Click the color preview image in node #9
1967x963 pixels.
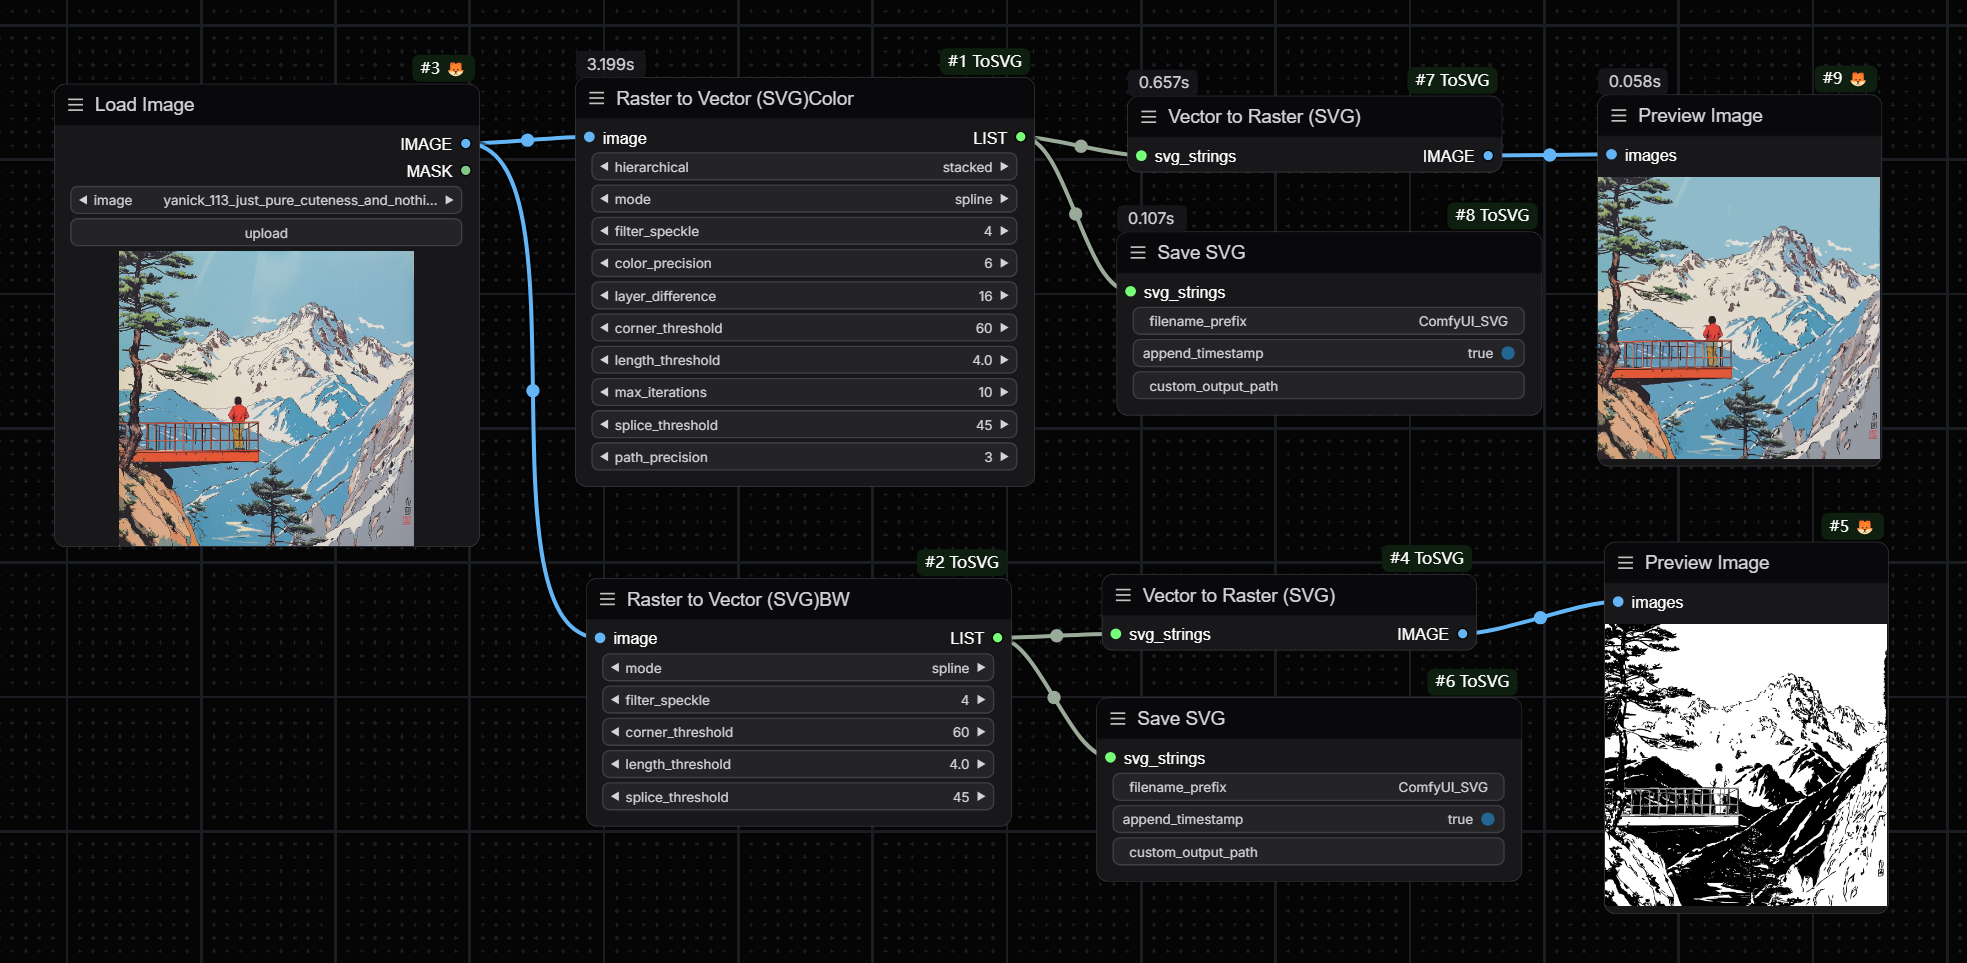click(x=1739, y=318)
